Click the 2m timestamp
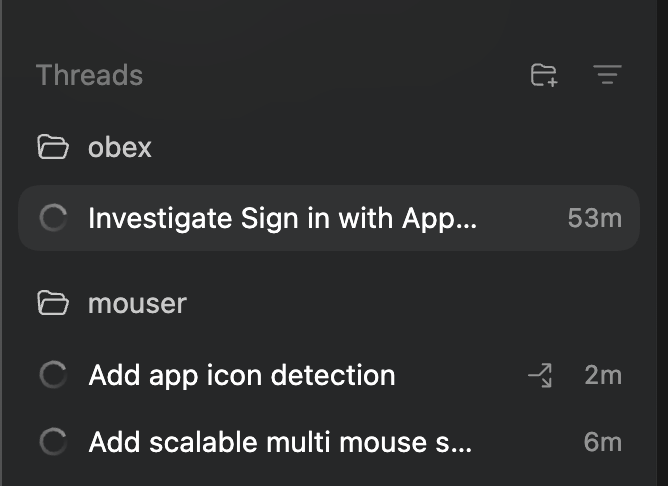 coord(603,376)
